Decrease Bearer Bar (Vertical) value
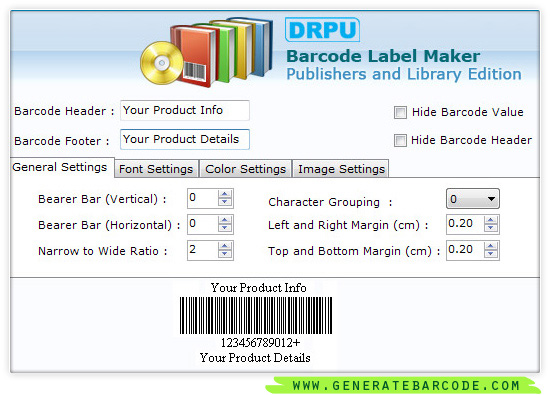The width and height of the screenshot is (550, 395). [224, 202]
